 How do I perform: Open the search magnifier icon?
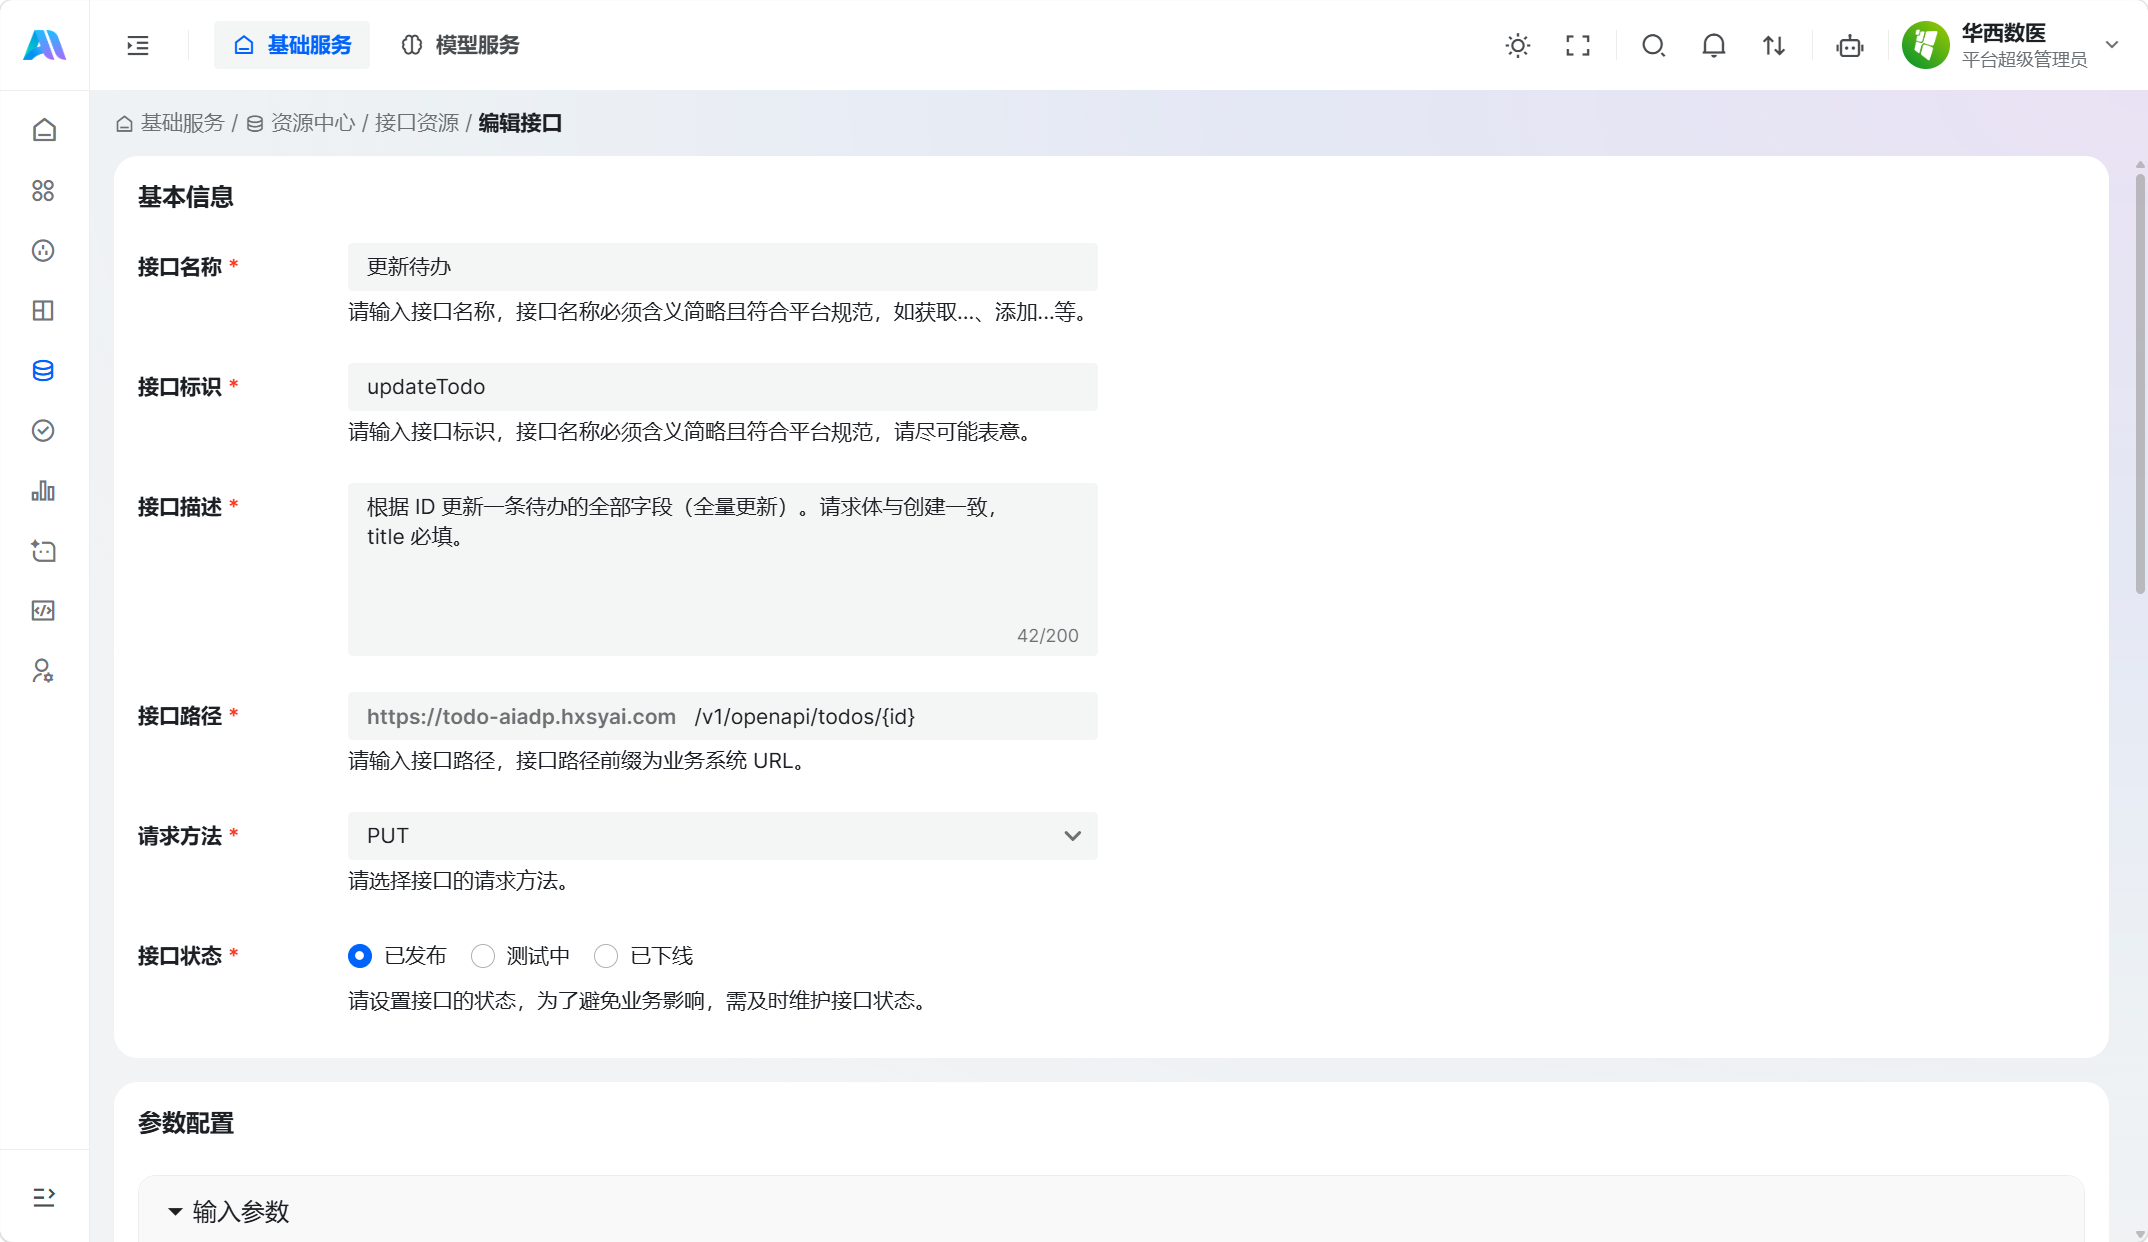coord(1654,45)
